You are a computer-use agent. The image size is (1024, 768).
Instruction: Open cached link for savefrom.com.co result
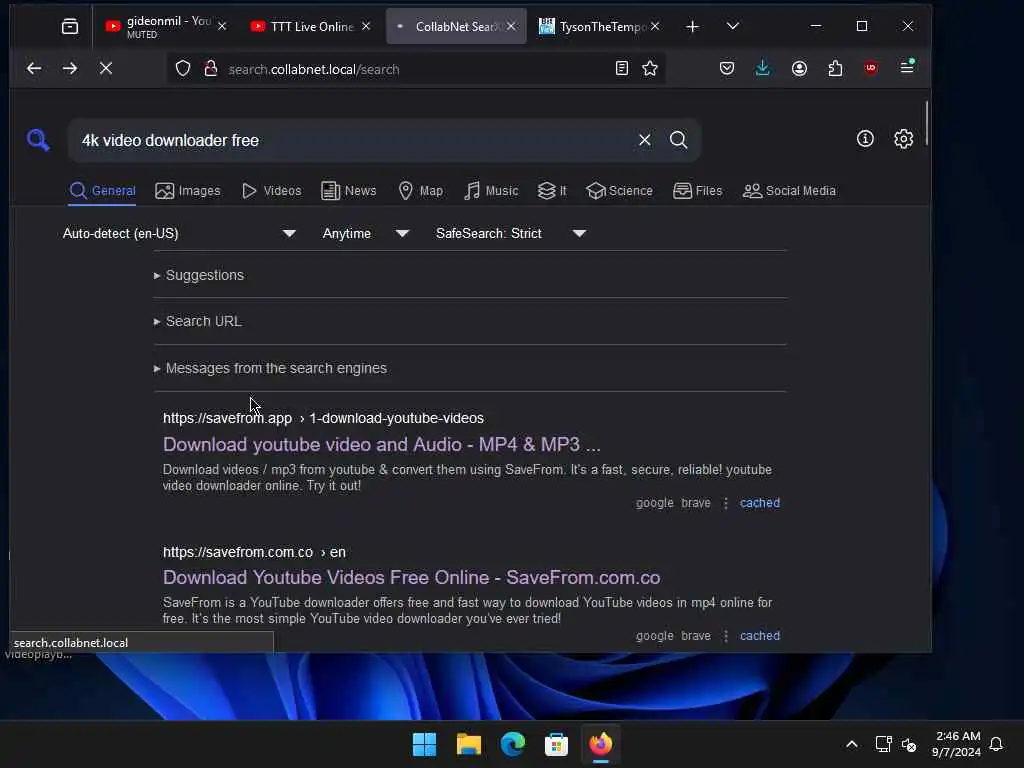click(x=760, y=635)
